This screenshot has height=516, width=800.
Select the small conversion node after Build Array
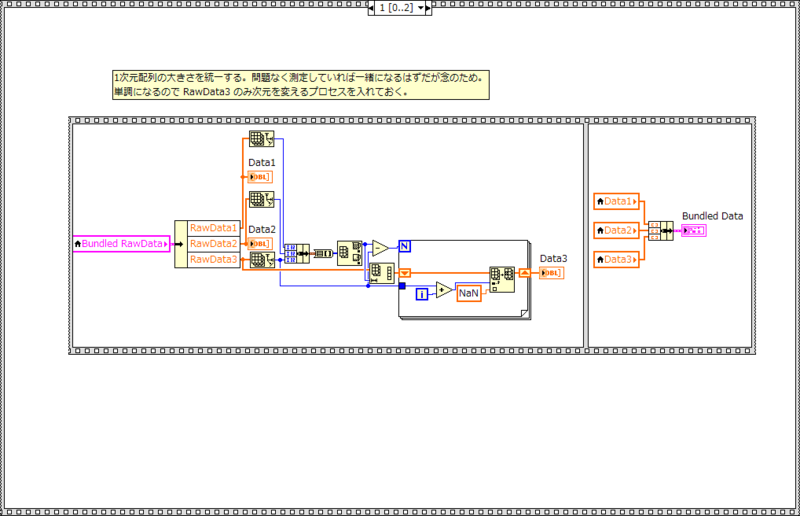[x=323, y=253]
